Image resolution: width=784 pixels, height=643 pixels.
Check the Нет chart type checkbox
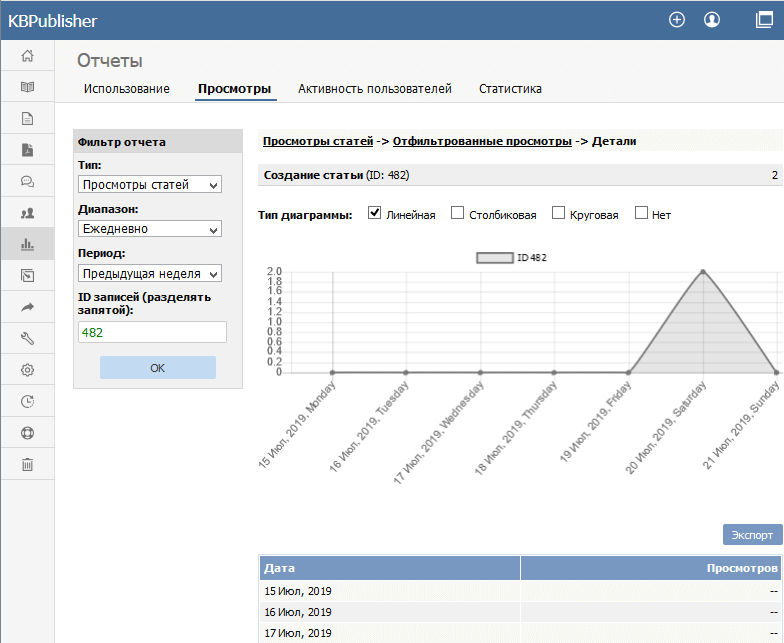point(641,212)
